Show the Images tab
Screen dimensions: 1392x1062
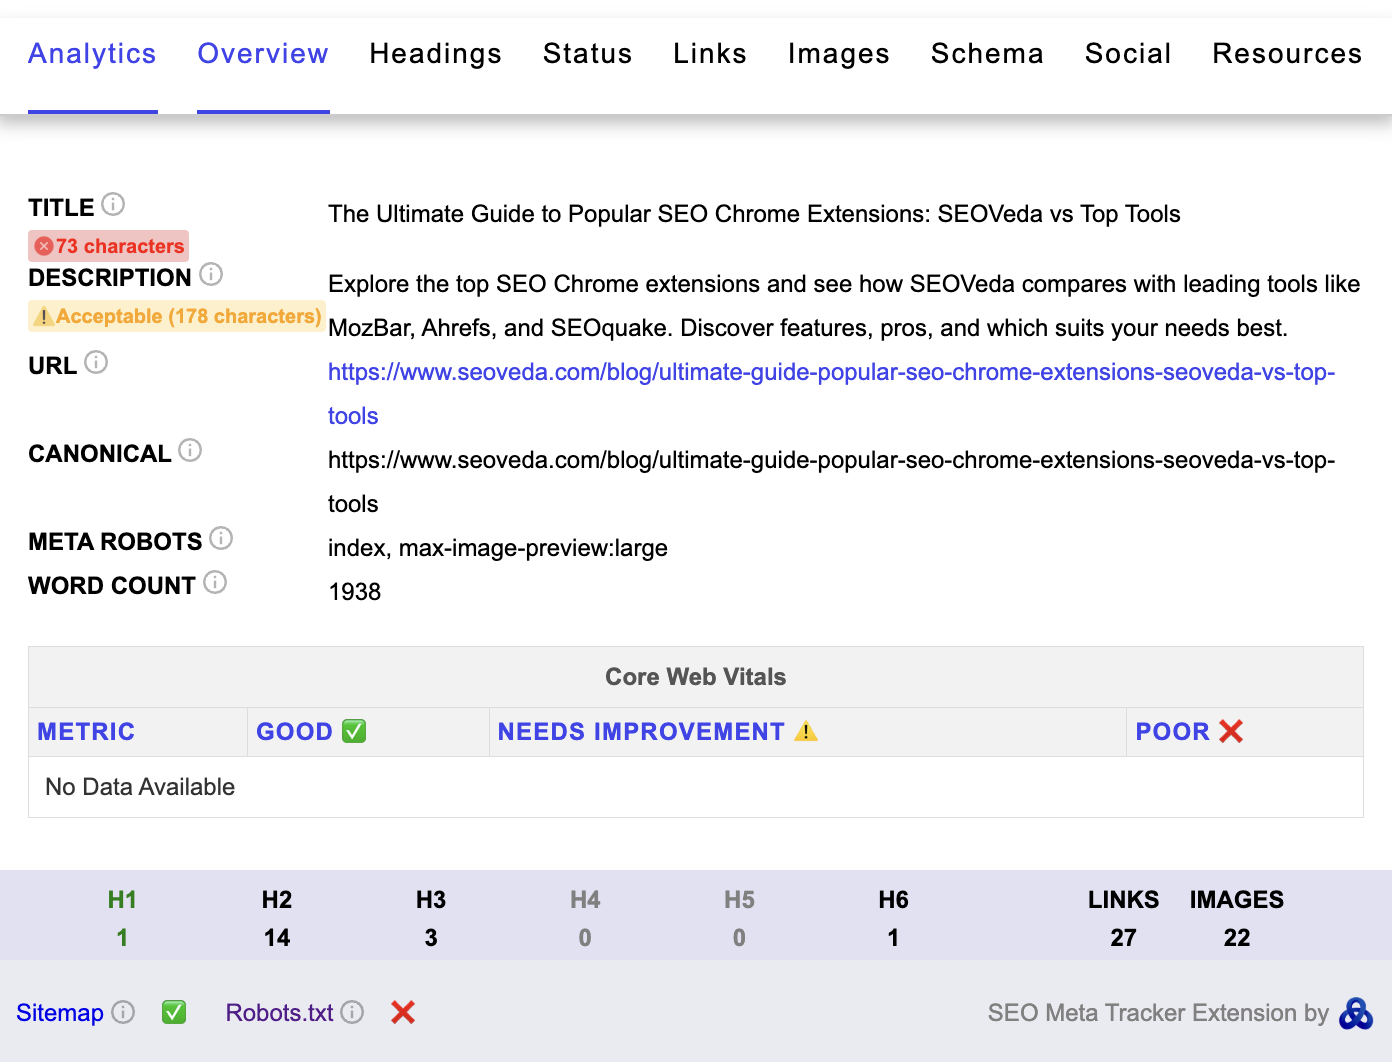[x=839, y=54]
